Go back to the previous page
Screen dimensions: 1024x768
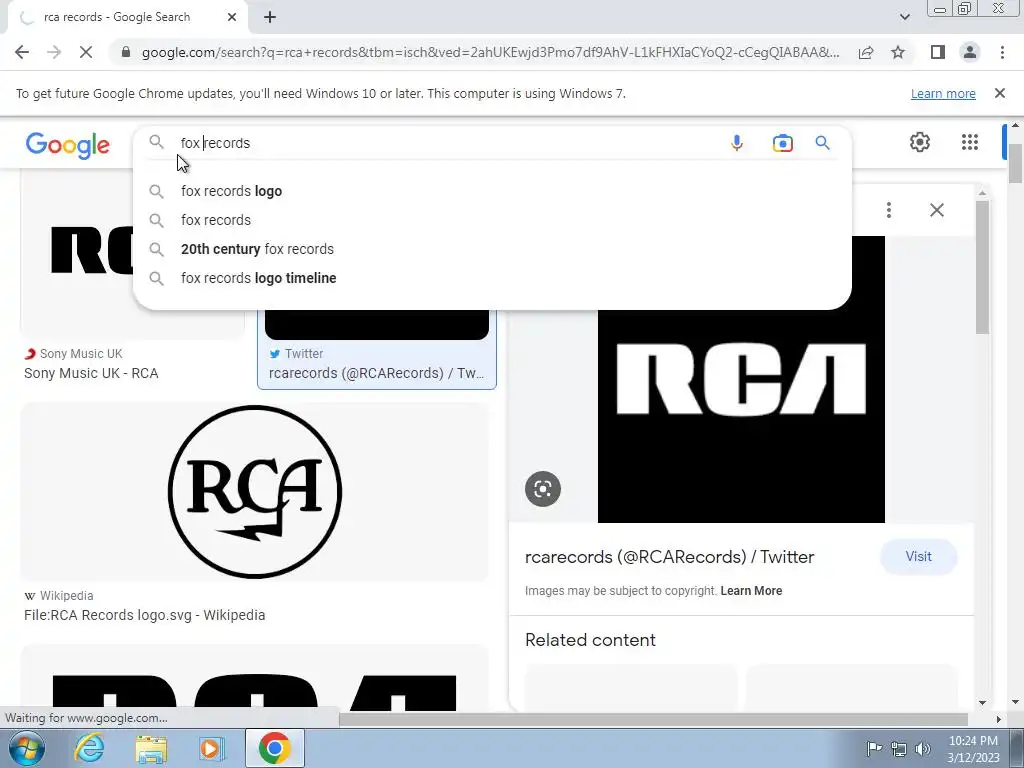(22, 52)
